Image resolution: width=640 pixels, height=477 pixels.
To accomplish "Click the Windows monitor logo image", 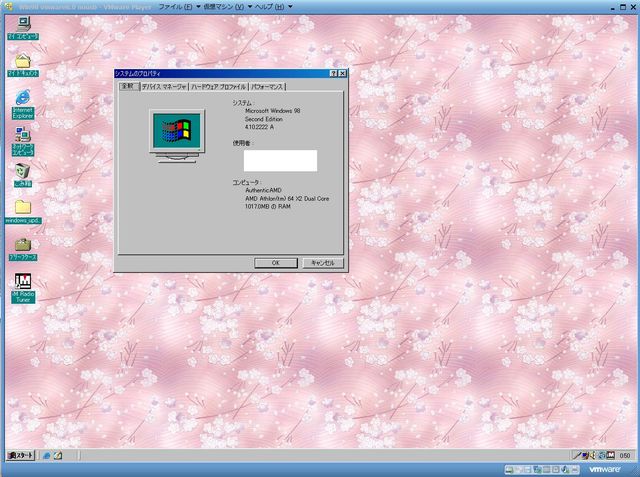I will coord(177,137).
